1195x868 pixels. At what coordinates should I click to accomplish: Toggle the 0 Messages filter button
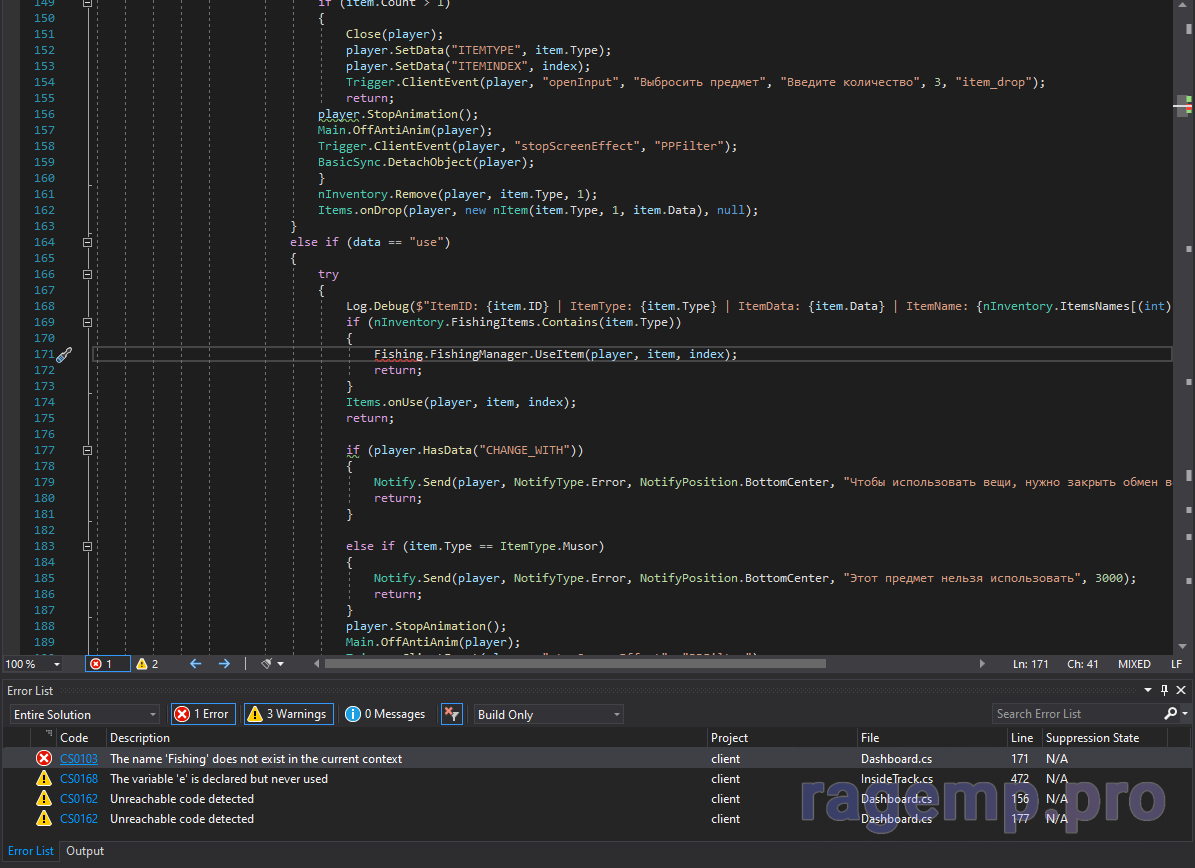click(x=386, y=714)
